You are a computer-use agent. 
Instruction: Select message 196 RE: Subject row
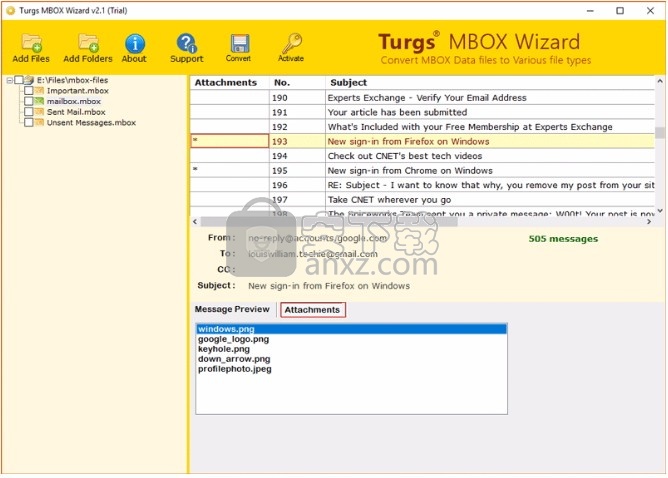422,185
